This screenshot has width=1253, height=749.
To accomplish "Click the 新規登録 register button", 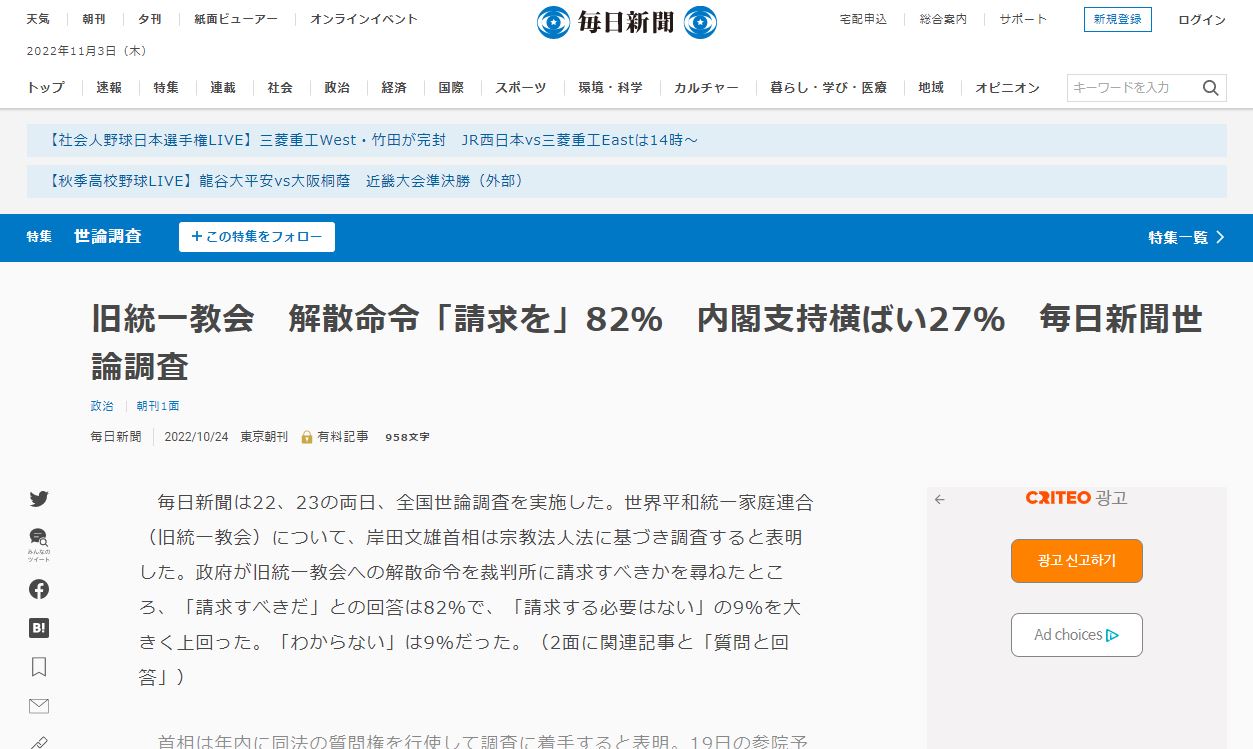I will pos(1117,20).
